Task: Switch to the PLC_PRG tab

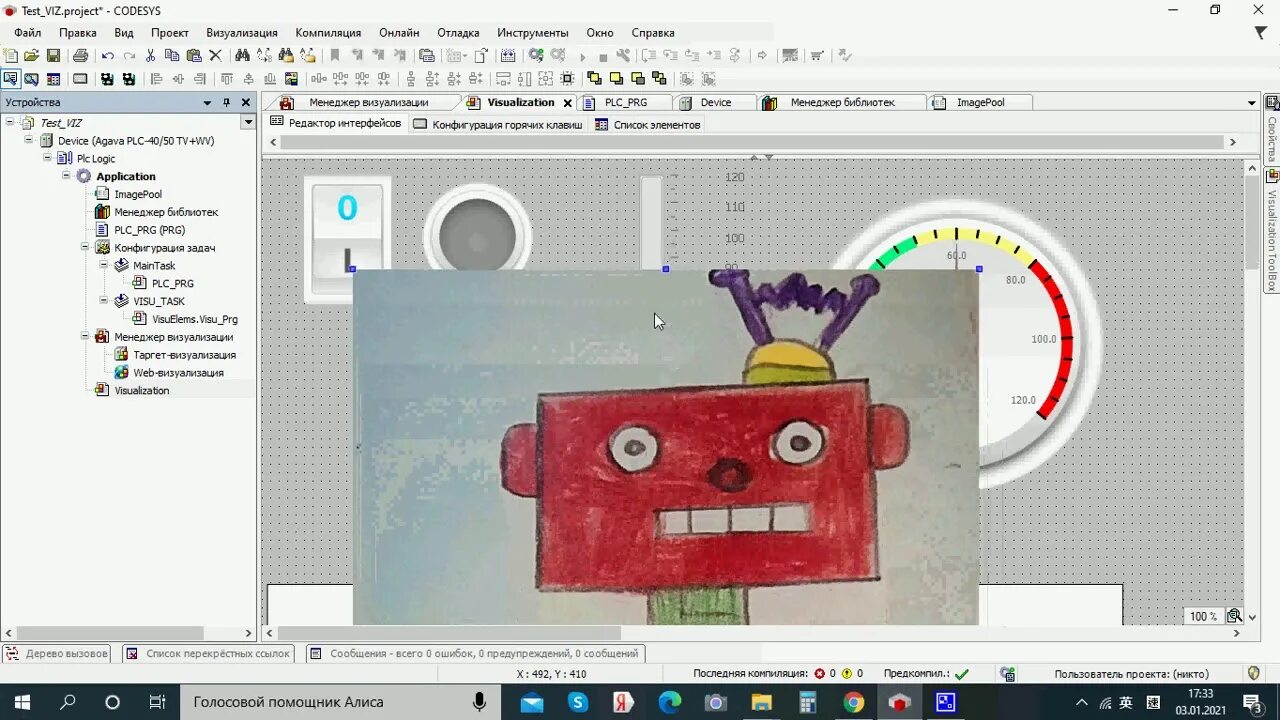Action: pos(626,102)
